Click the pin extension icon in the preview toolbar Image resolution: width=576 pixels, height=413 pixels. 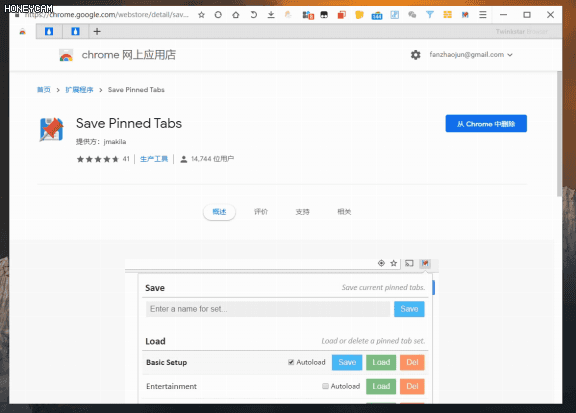click(425, 263)
